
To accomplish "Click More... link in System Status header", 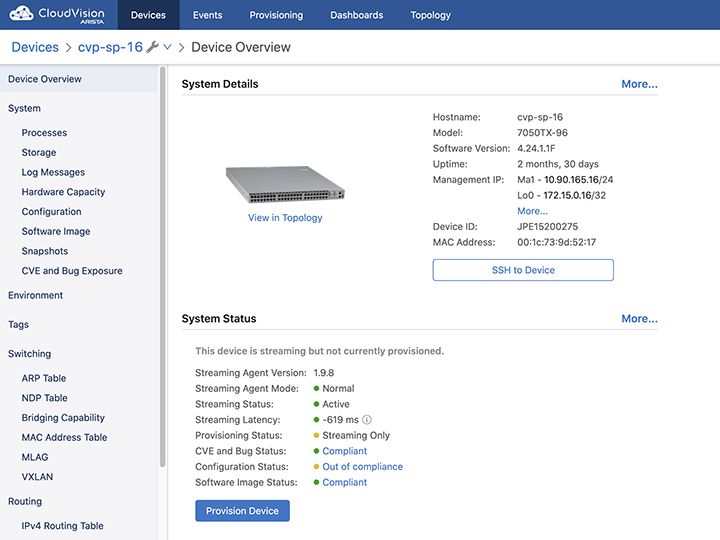I will coord(639,319).
